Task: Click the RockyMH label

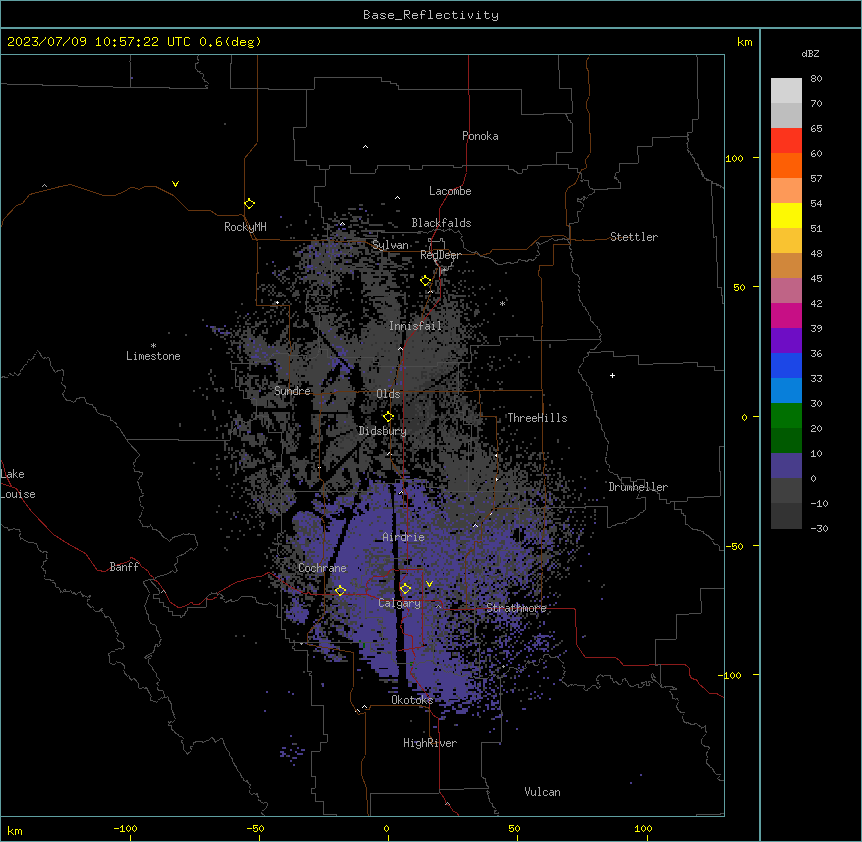Action: [245, 227]
